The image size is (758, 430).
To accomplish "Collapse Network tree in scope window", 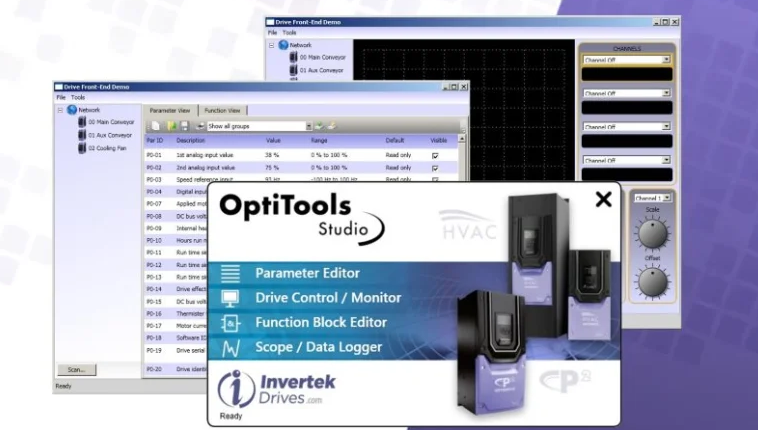I will pos(271,45).
